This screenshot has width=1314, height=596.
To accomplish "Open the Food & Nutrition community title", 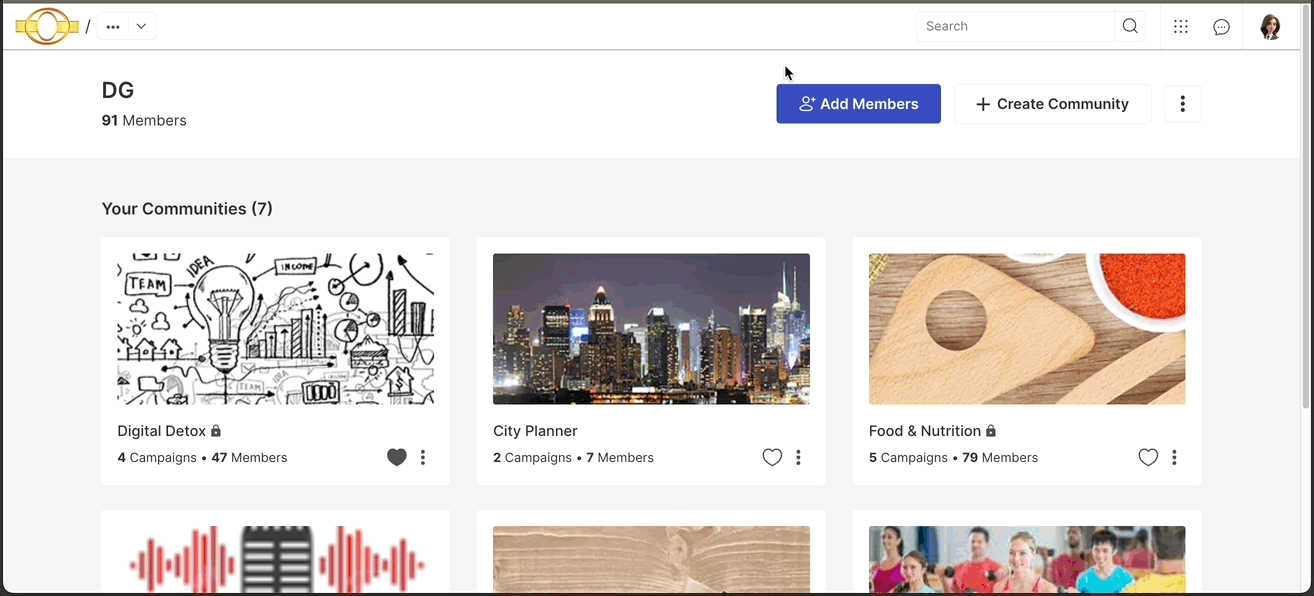I will (925, 431).
